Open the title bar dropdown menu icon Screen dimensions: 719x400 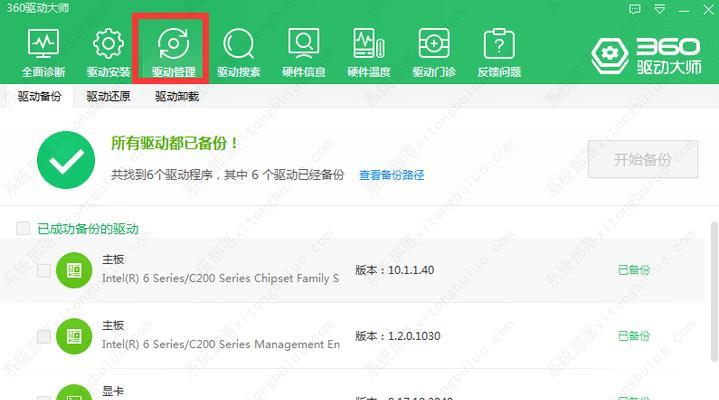pyautogui.click(x=659, y=9)
